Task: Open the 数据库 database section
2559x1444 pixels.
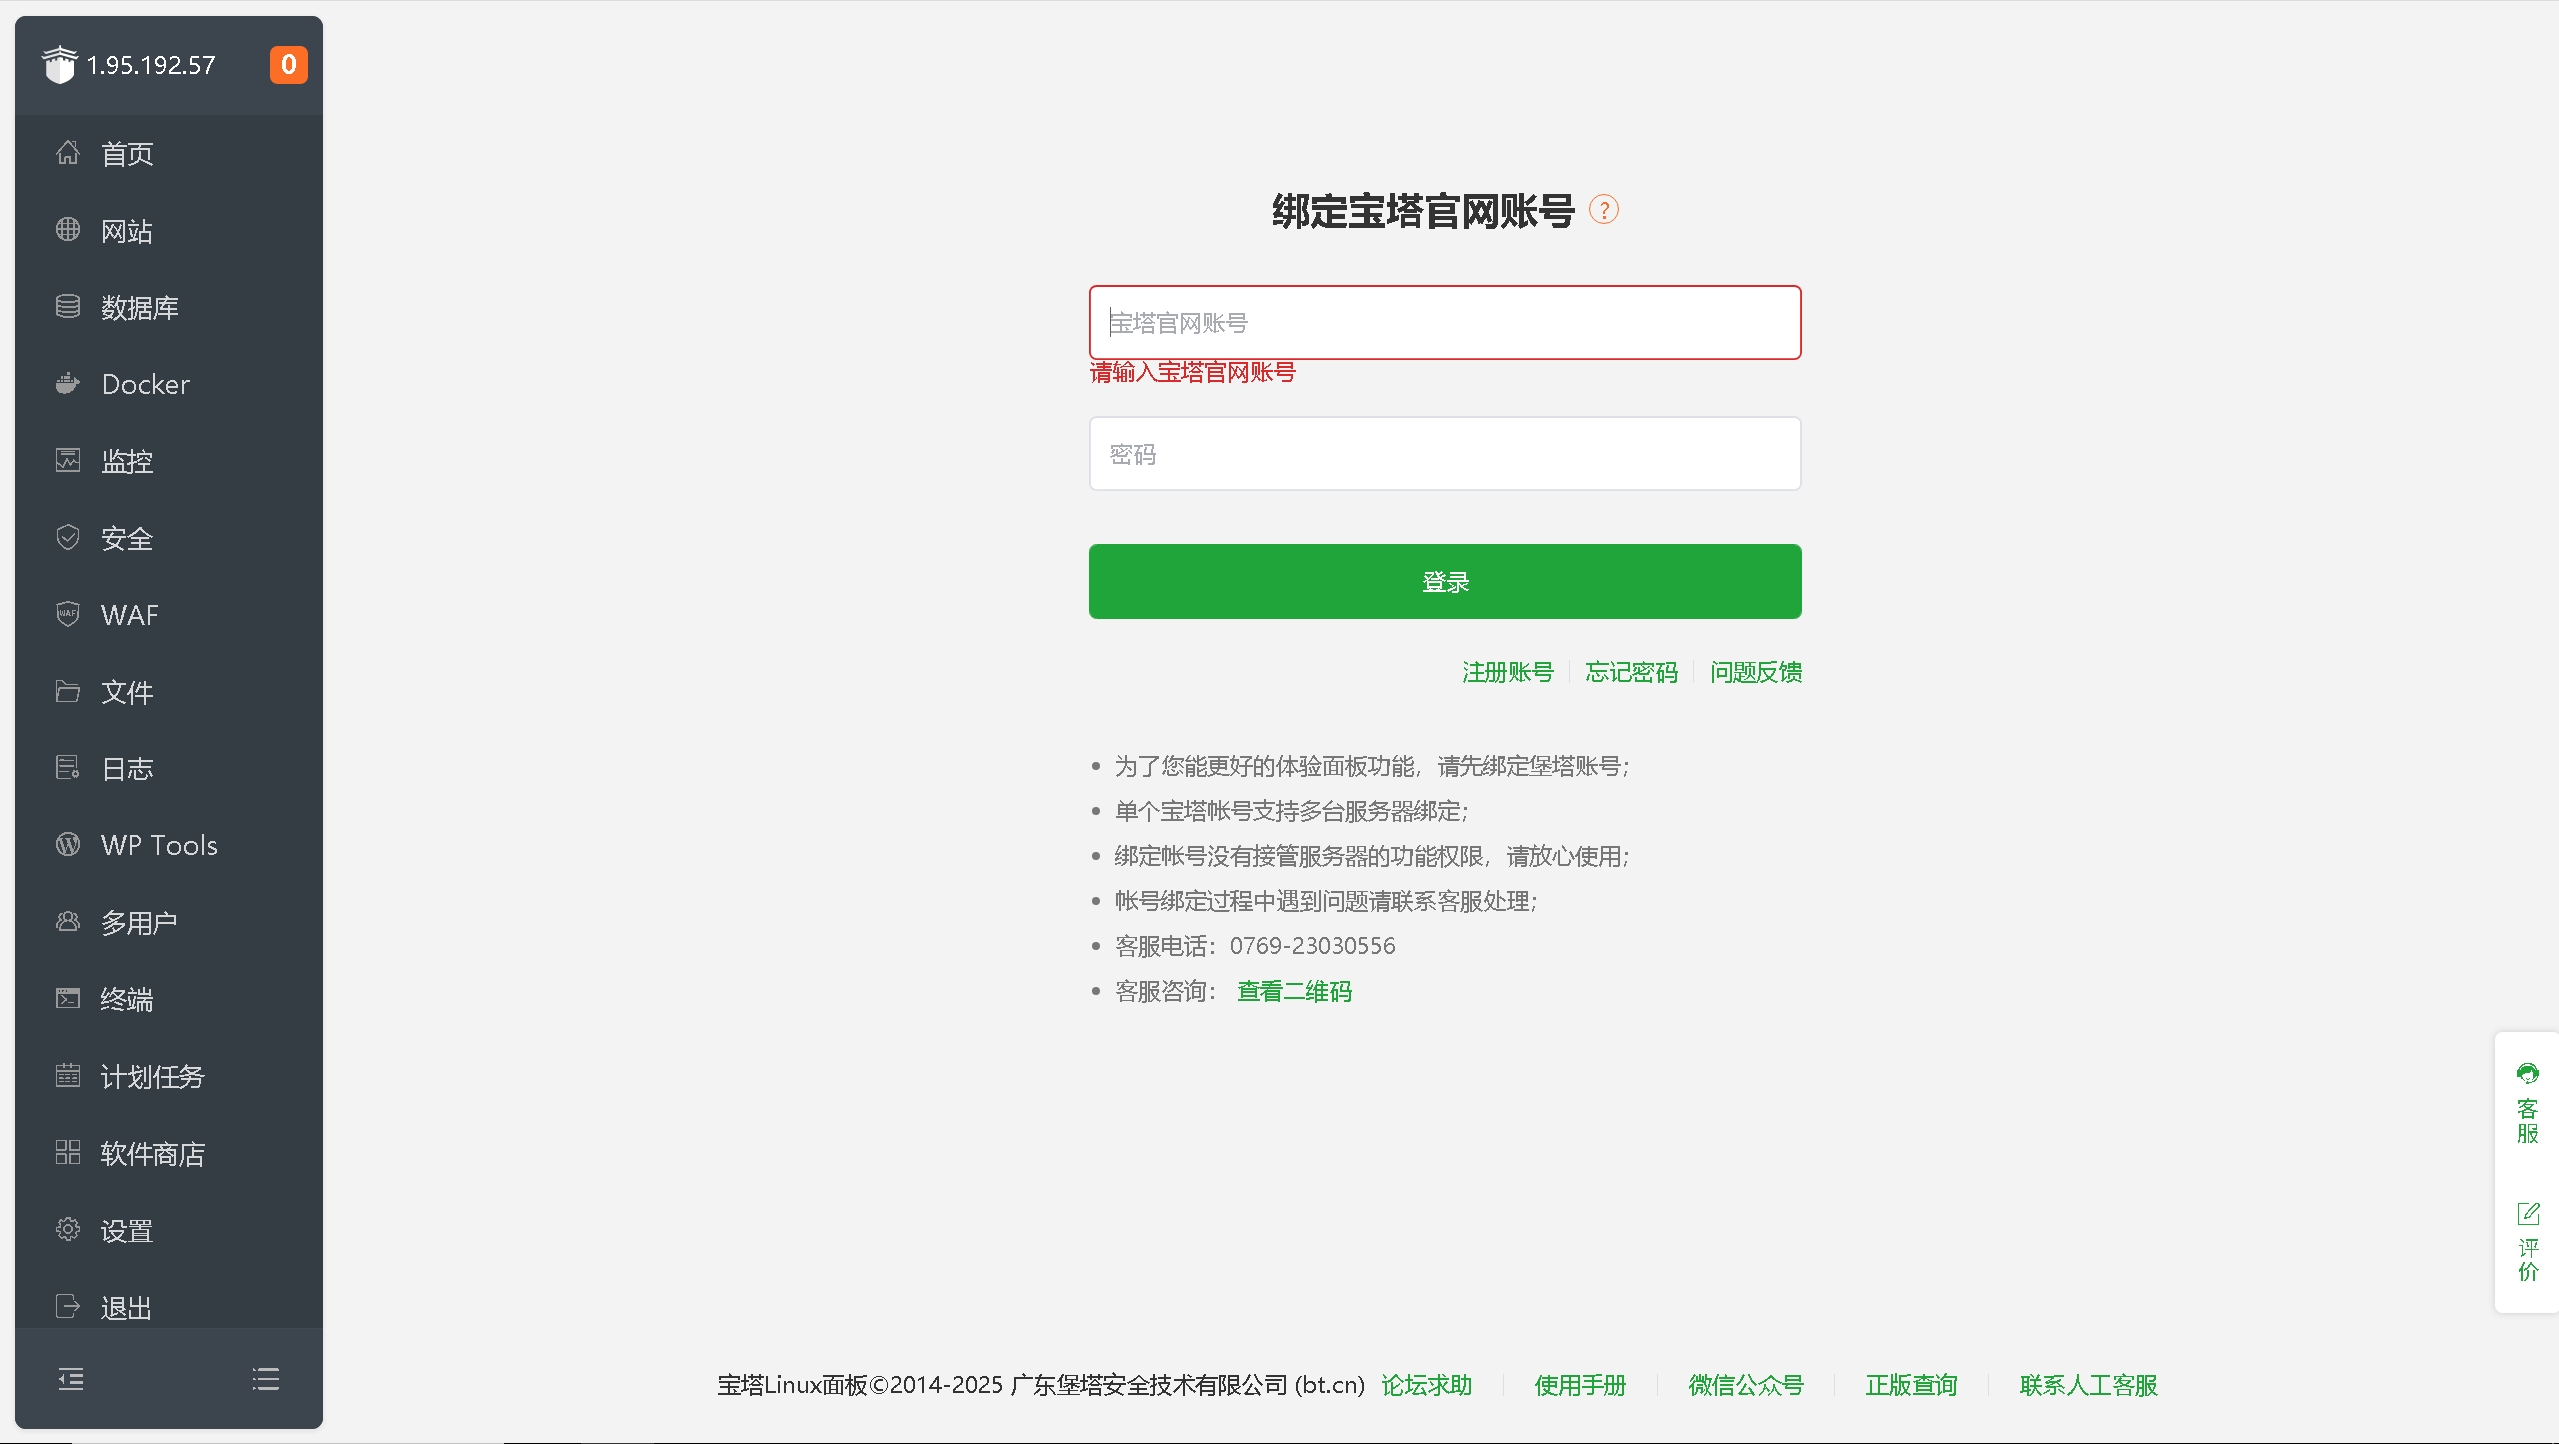Action: [x=139, y=307]
